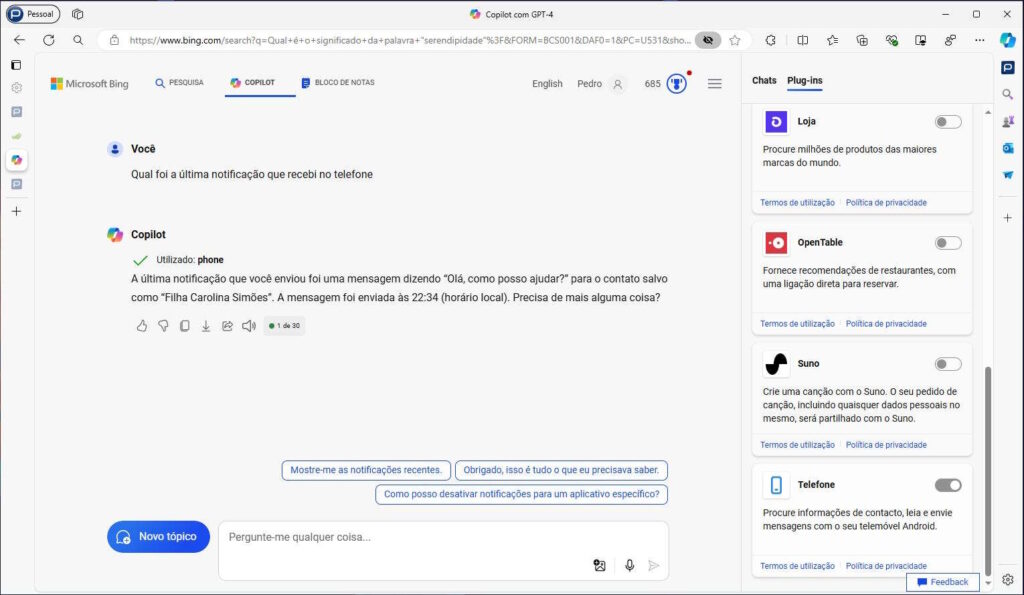Viewport: 1024px width, 595px height.
Task: Click tracking prevention eye icon in address bar
Action: (708, 40)
